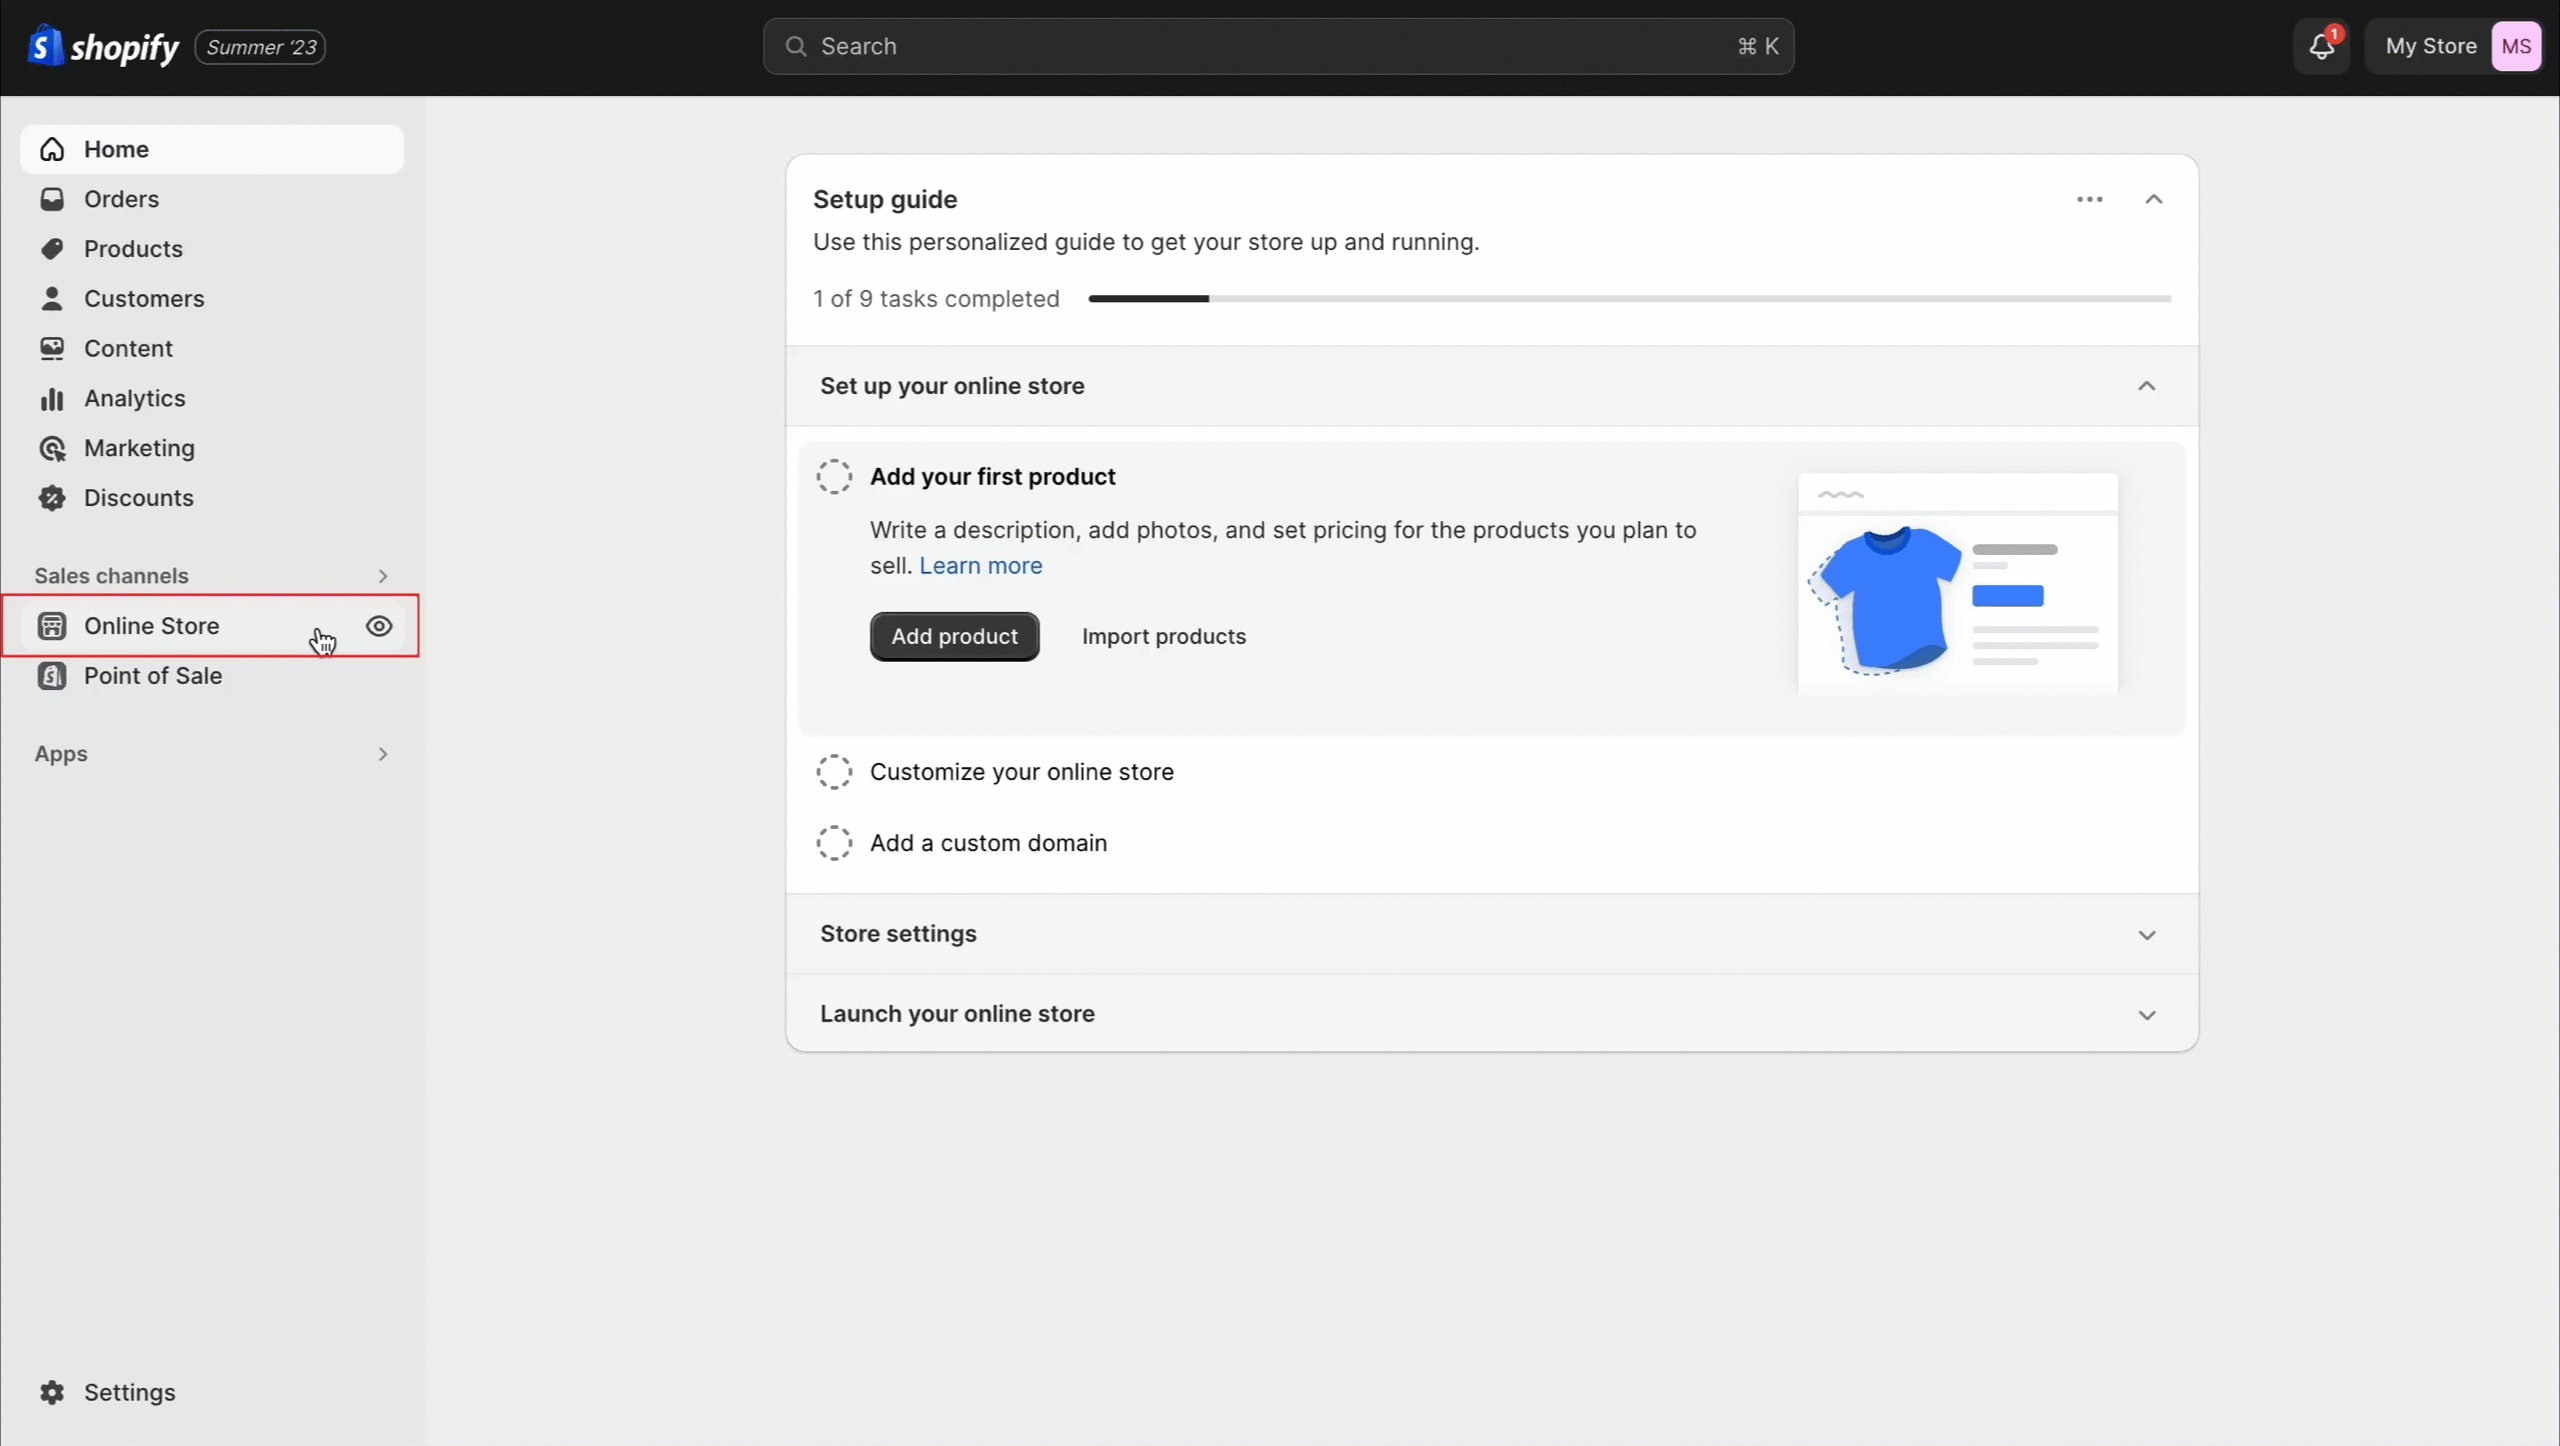Toggle the Add a custom domain circle
Image resolution: width=2560 pixels, height=1446 pixels.
coord(834,843)
